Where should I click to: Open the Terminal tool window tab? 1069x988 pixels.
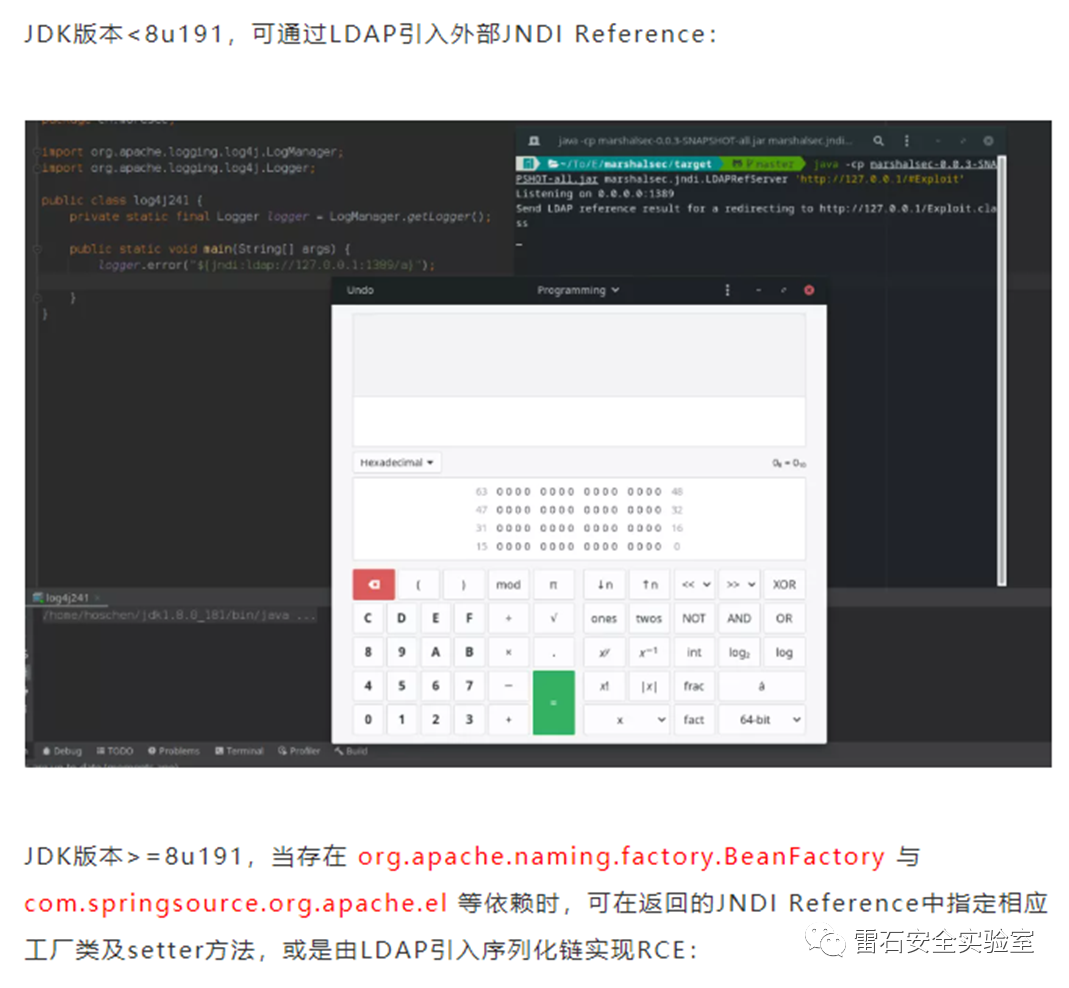[239, 751]
